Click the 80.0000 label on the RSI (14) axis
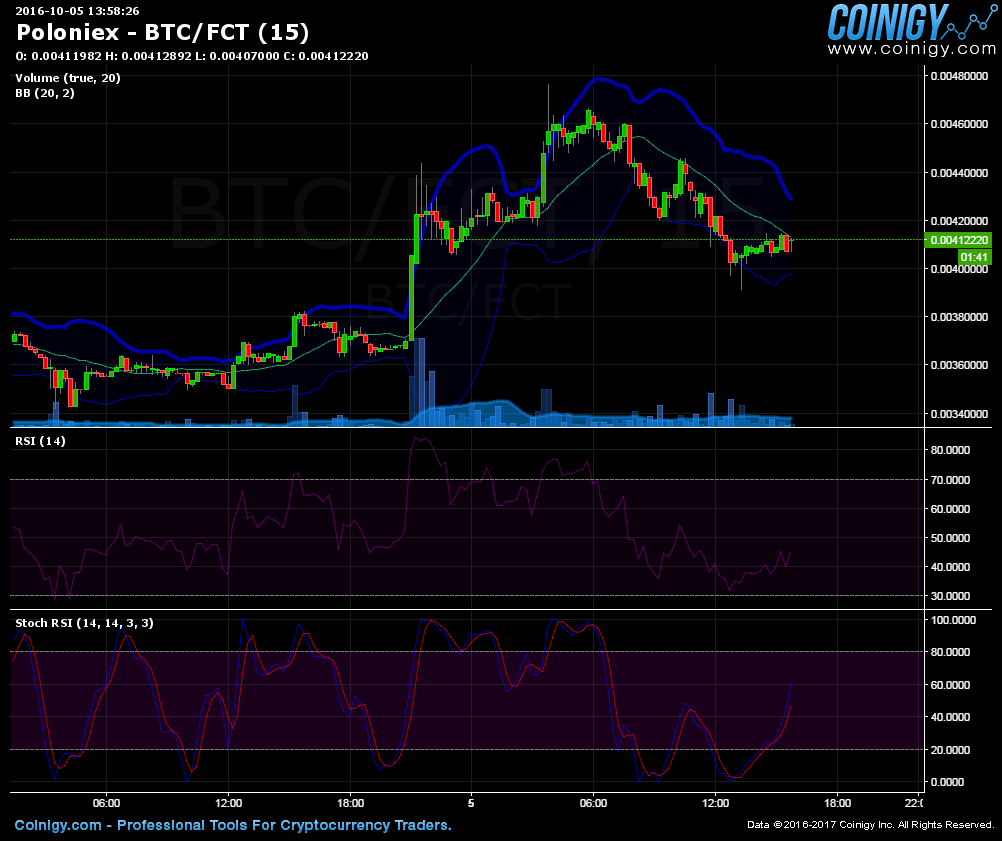The width and height of the screenshot is (1002, 841). 950,450
